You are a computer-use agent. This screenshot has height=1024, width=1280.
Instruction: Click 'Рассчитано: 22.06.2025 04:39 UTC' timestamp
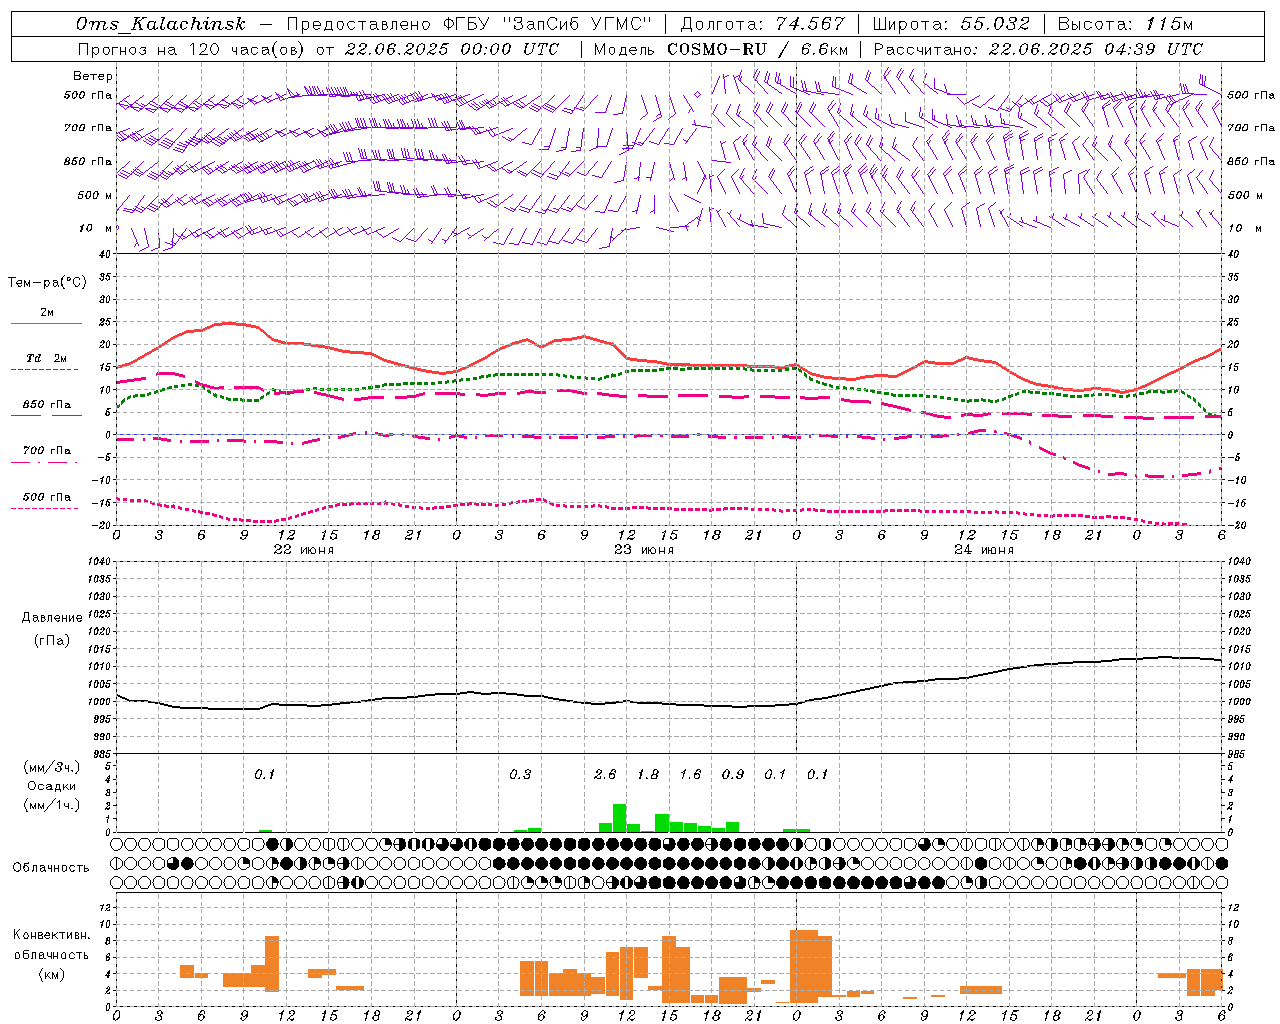[1038, 49]
